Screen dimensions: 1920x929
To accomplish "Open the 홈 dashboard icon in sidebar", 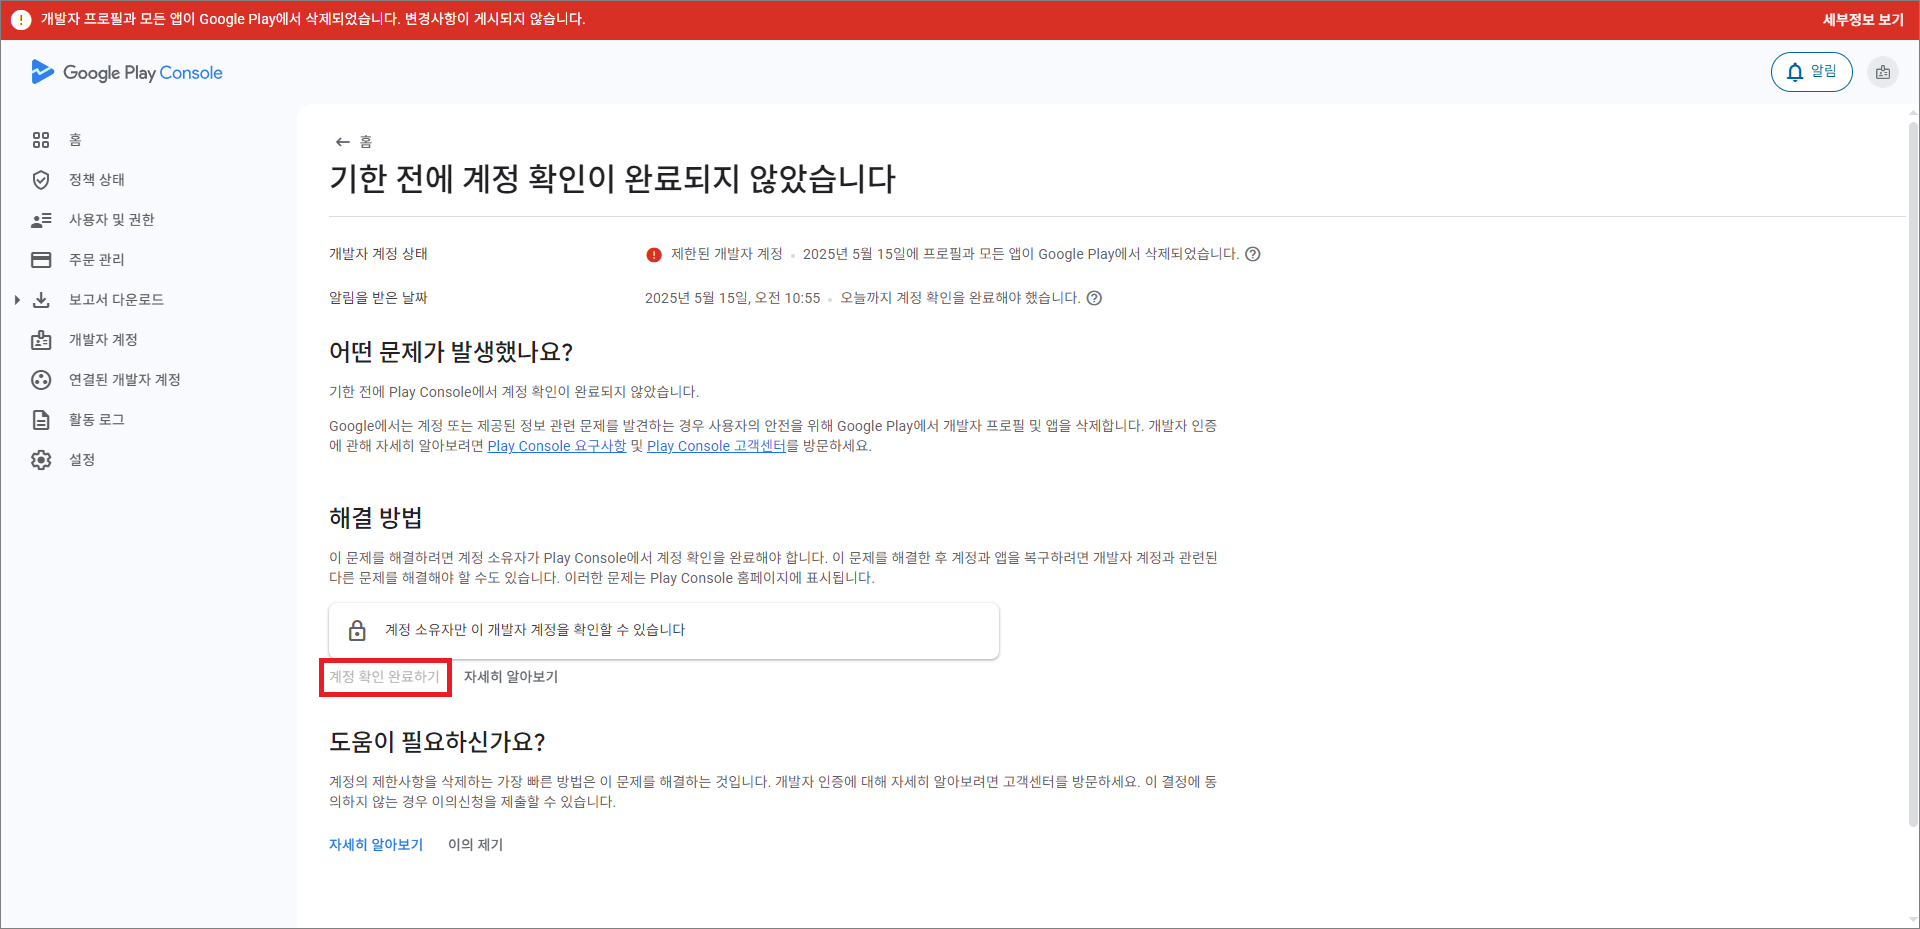I will click(41, 140).
